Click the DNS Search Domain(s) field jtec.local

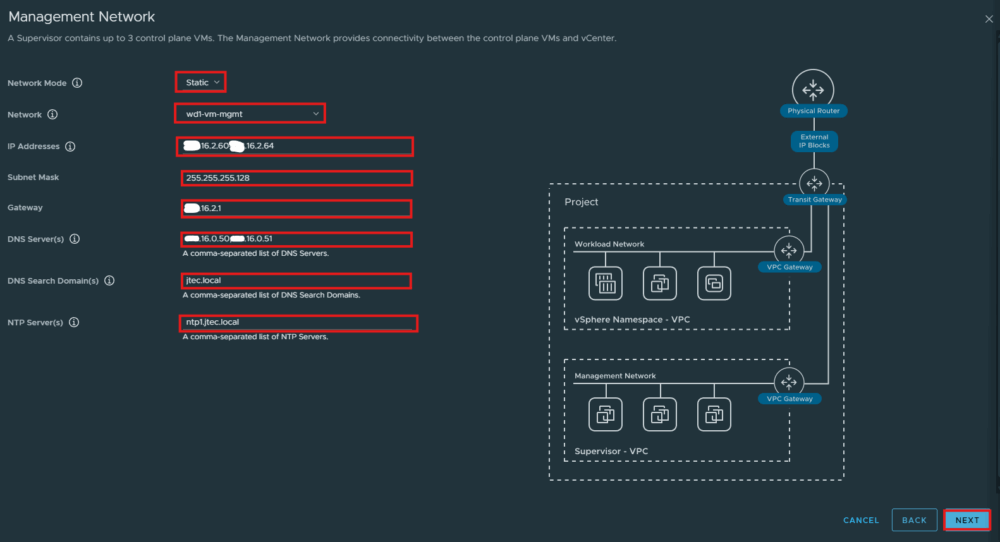[297, 281]
